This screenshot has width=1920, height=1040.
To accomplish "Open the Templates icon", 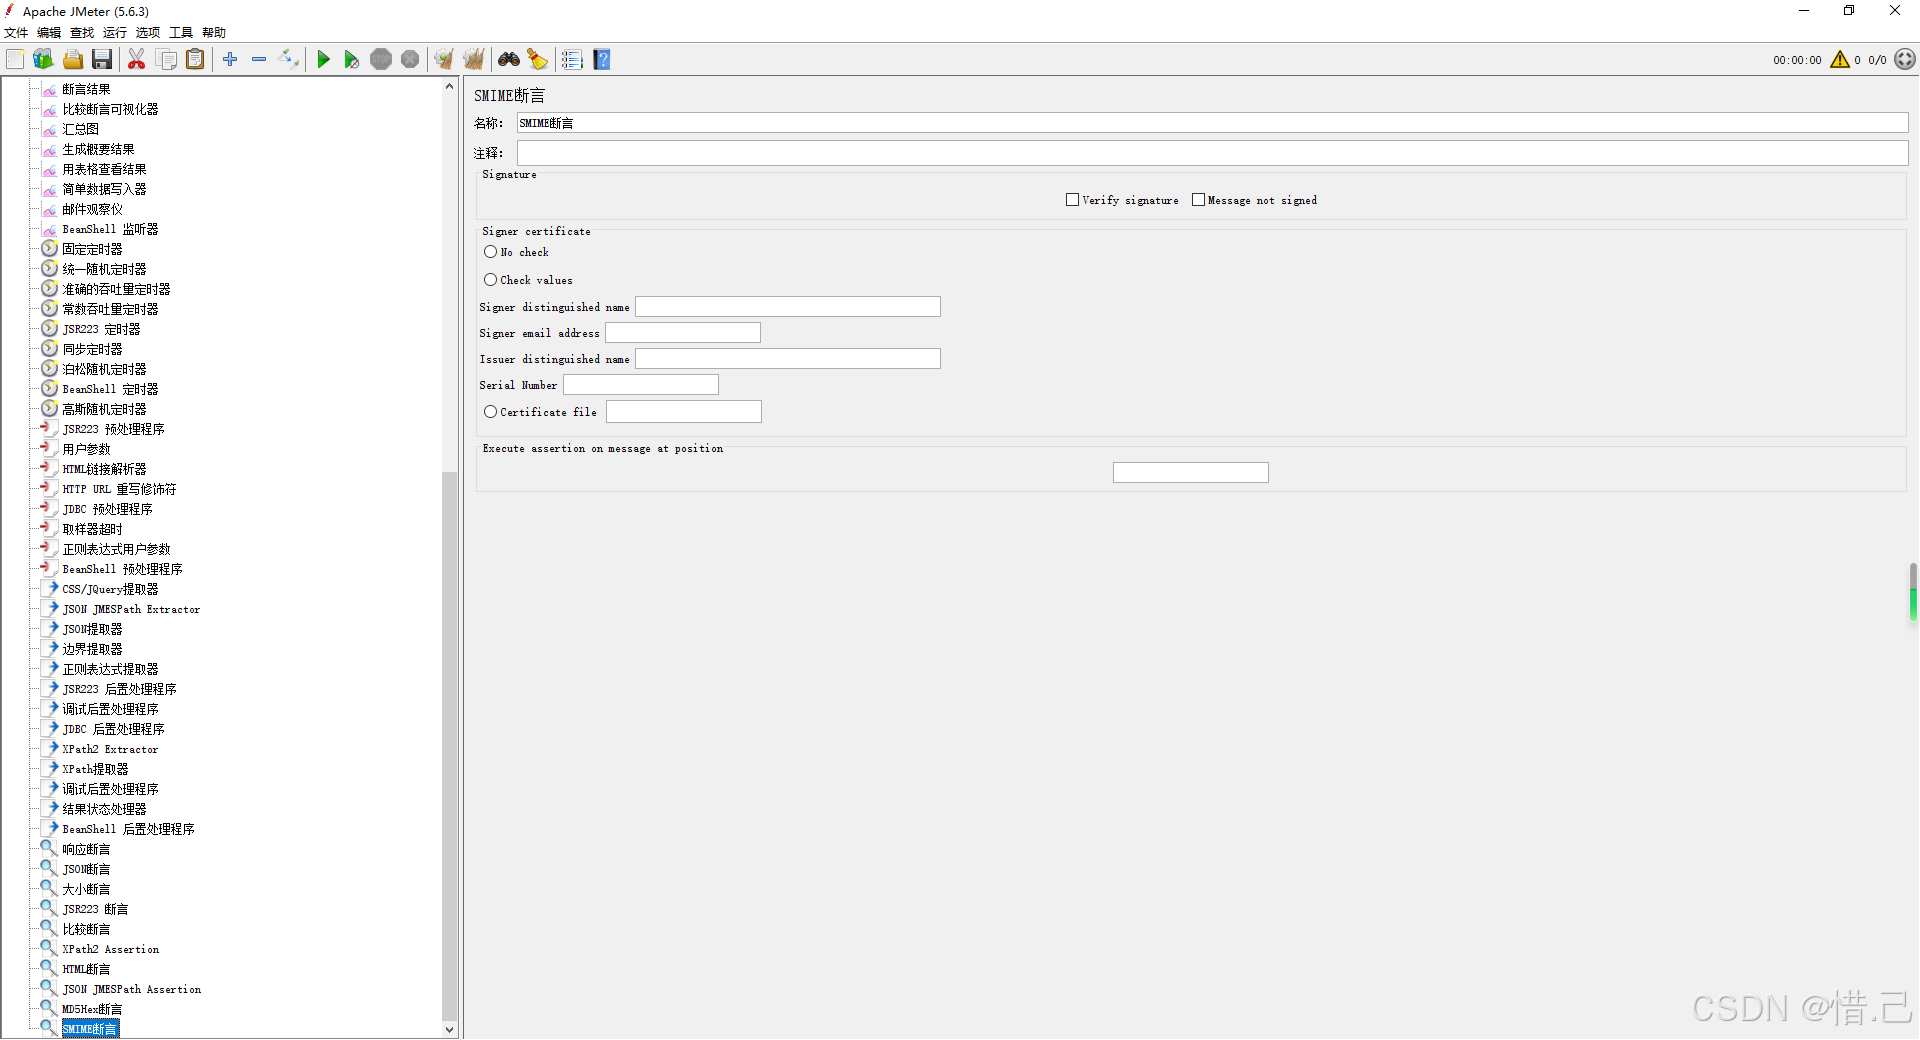I will (x=43, y=60).
